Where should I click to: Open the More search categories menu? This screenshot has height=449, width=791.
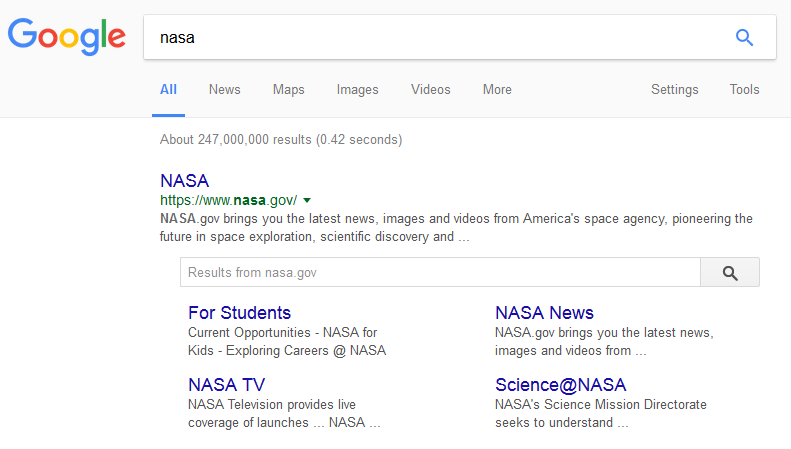click(497, 90)
